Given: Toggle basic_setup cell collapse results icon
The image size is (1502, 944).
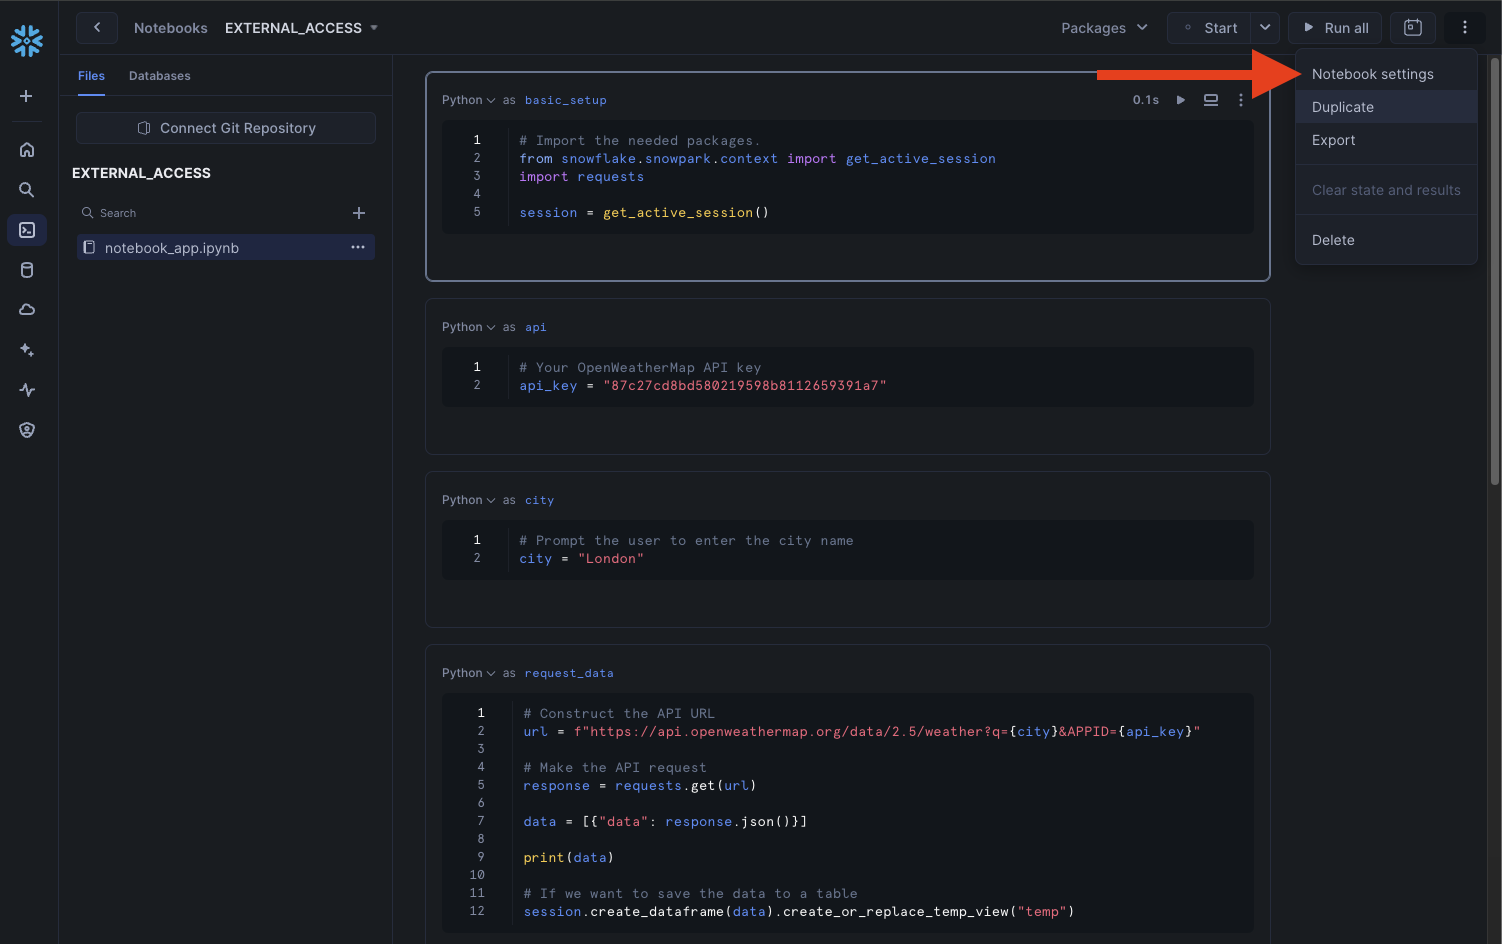Looking at the screenshot, I should [x=1211, y=100].
